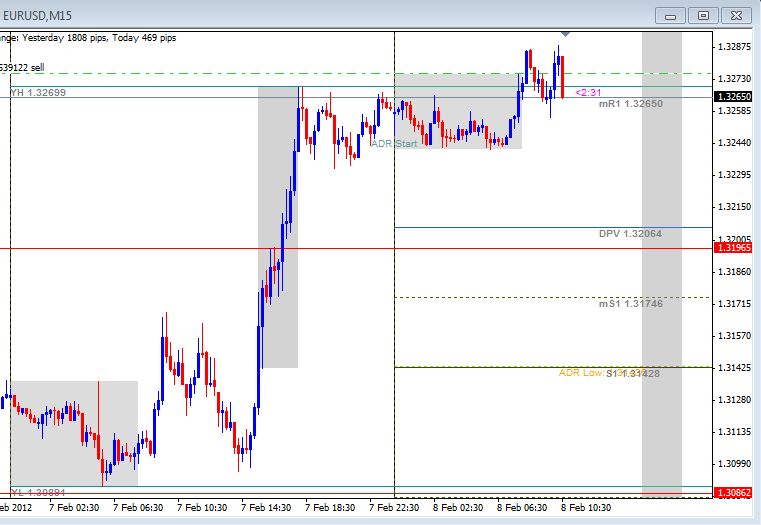Click the YH 1.32699 label
This screenshot has width=761, height=525.
pyautogui.click(x=38, y=92)
